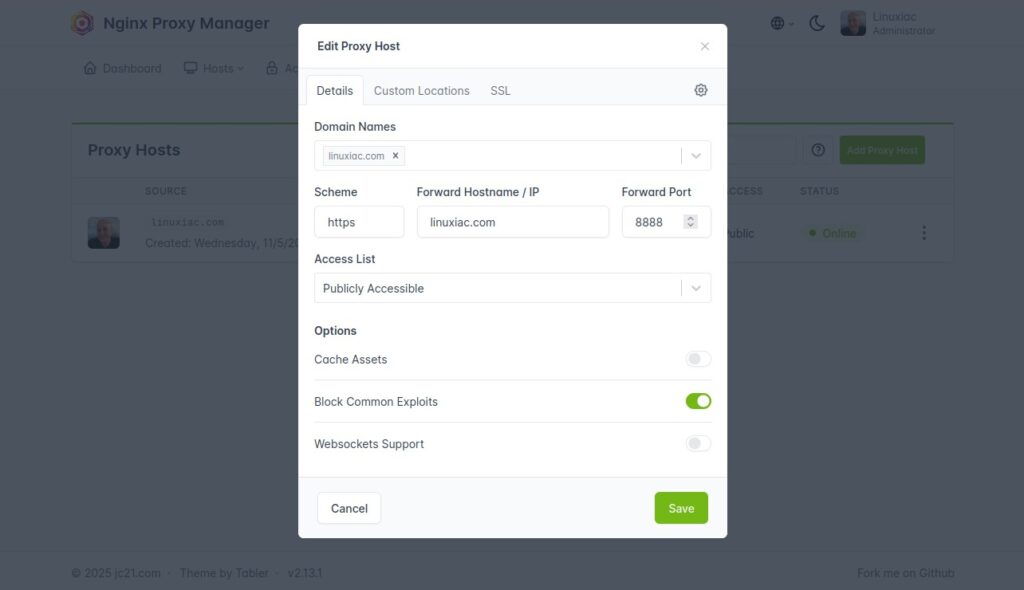Click the Linuxiac Administrator avatar
The height and width of the screenshot is (590, 1024).
click(x=853, y=22)
